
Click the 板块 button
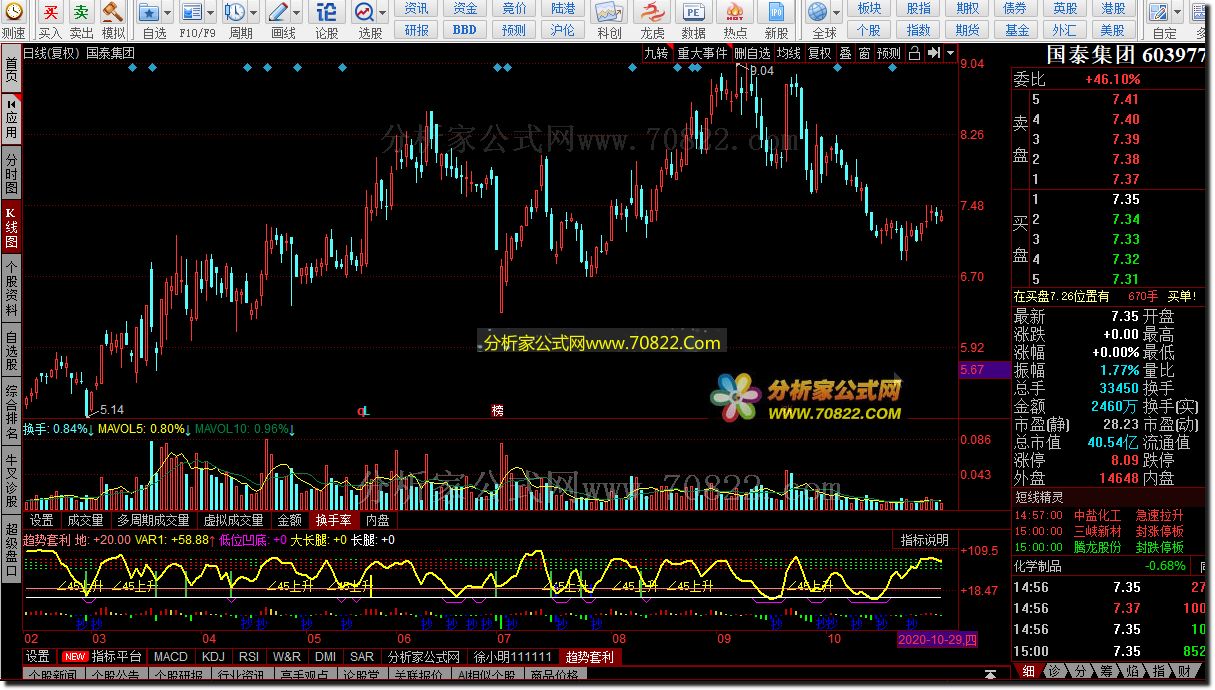[x=869, y=8]
